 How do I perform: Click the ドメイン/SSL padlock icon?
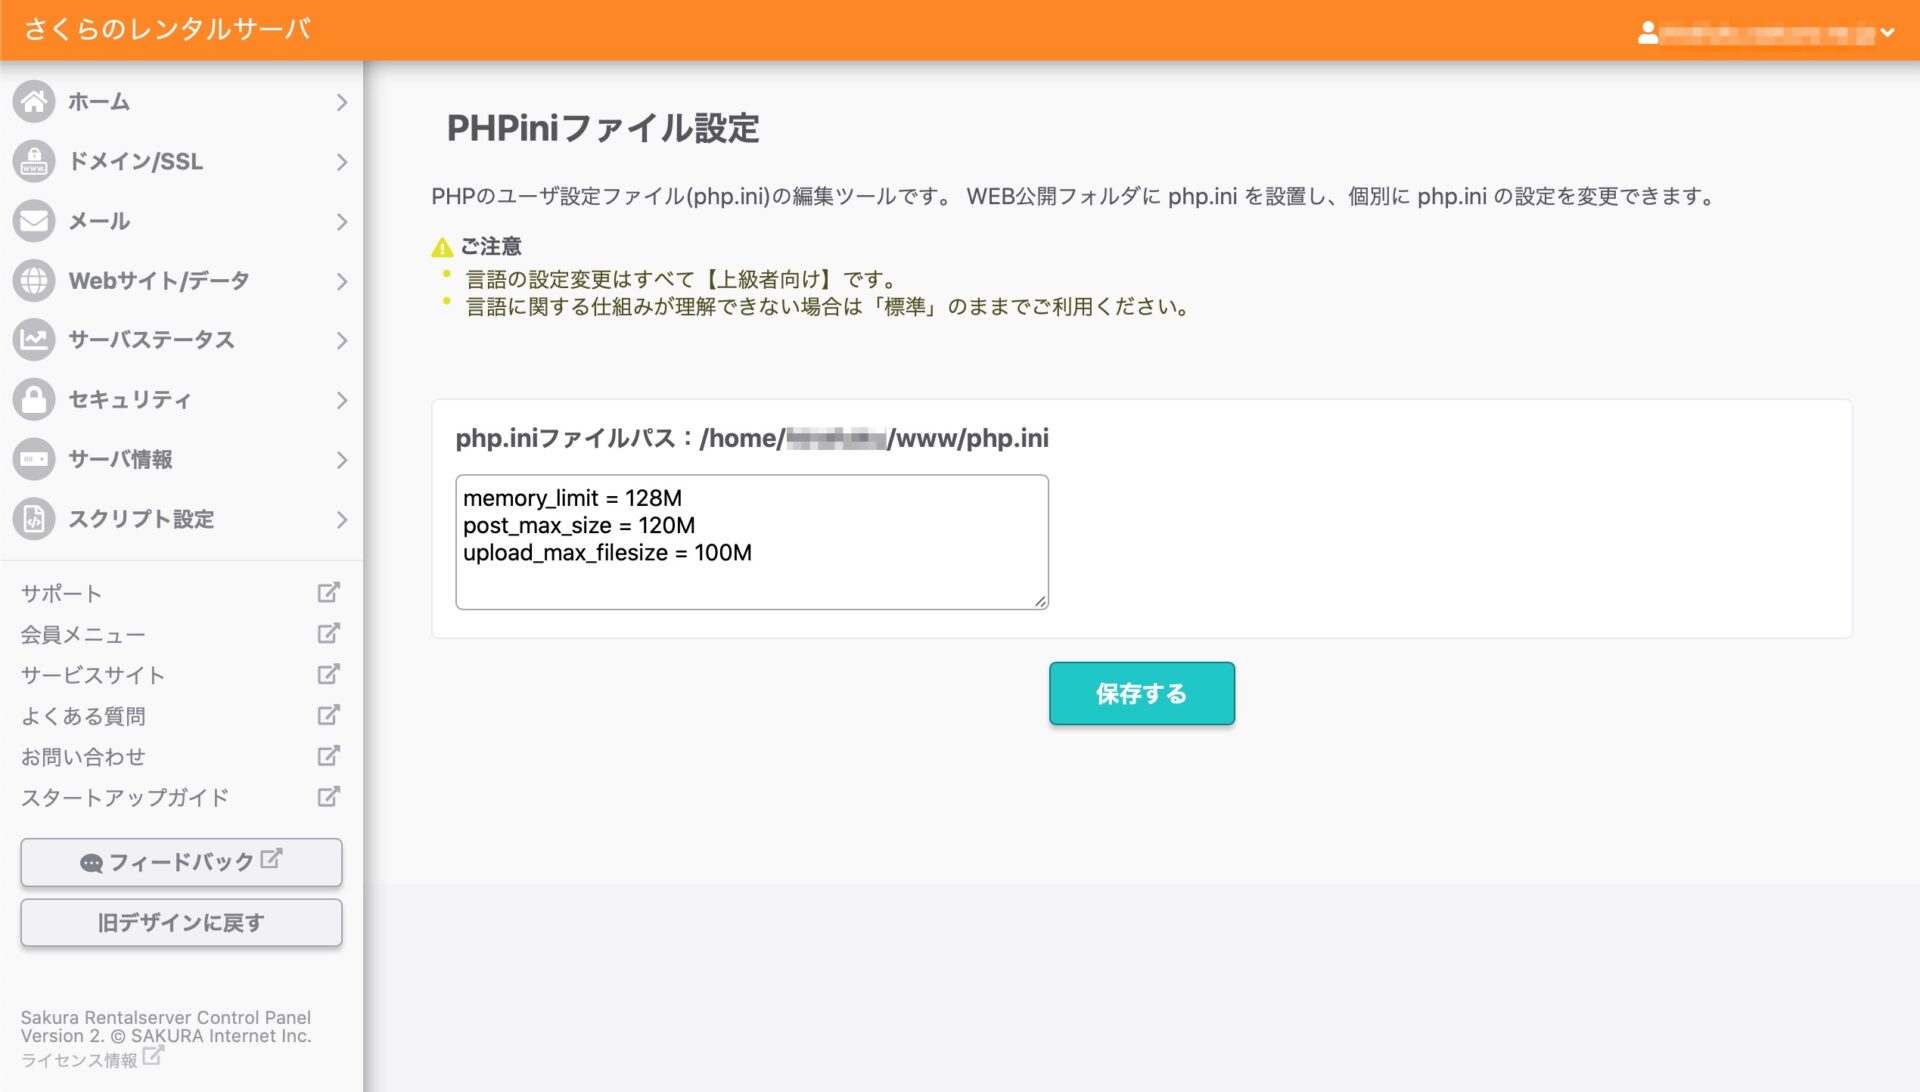tap(35, 161)
